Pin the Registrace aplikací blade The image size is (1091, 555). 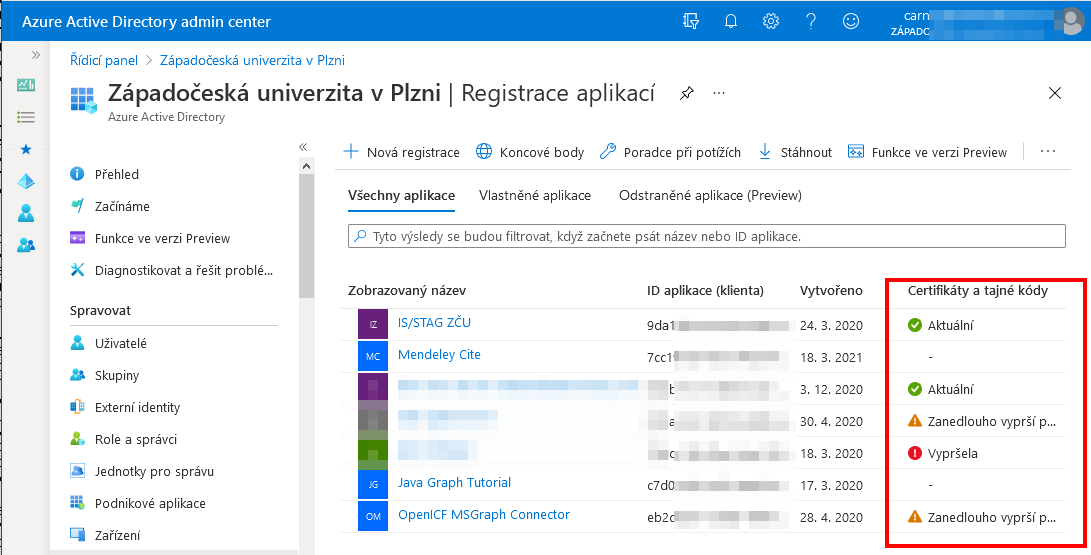point(687,92)
